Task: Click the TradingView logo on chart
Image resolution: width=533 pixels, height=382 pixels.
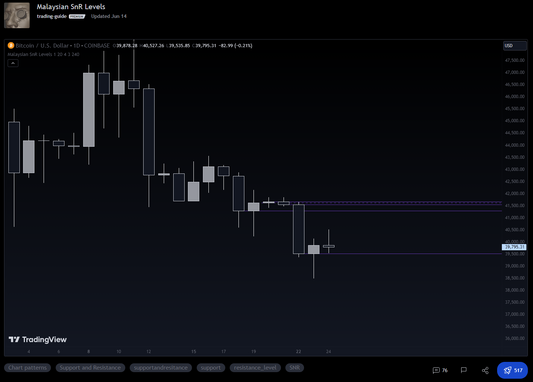Action: 38,340
